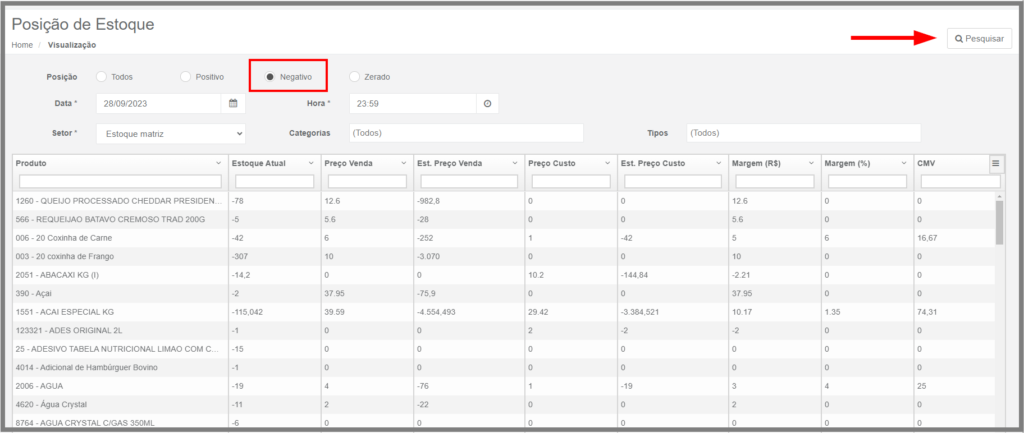Choose the Negativo radio option
The image size is (1024, 433).
pyautogui.click(x=270, y=76)
